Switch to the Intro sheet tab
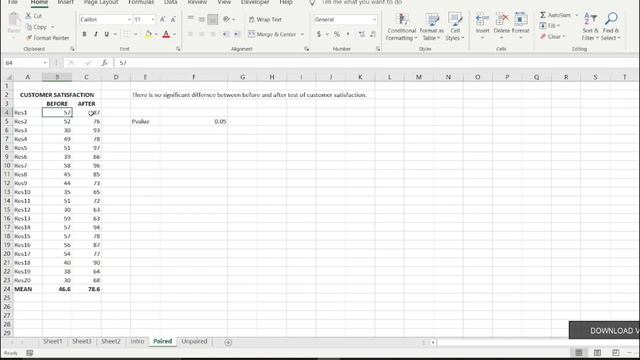 point(137,342)
